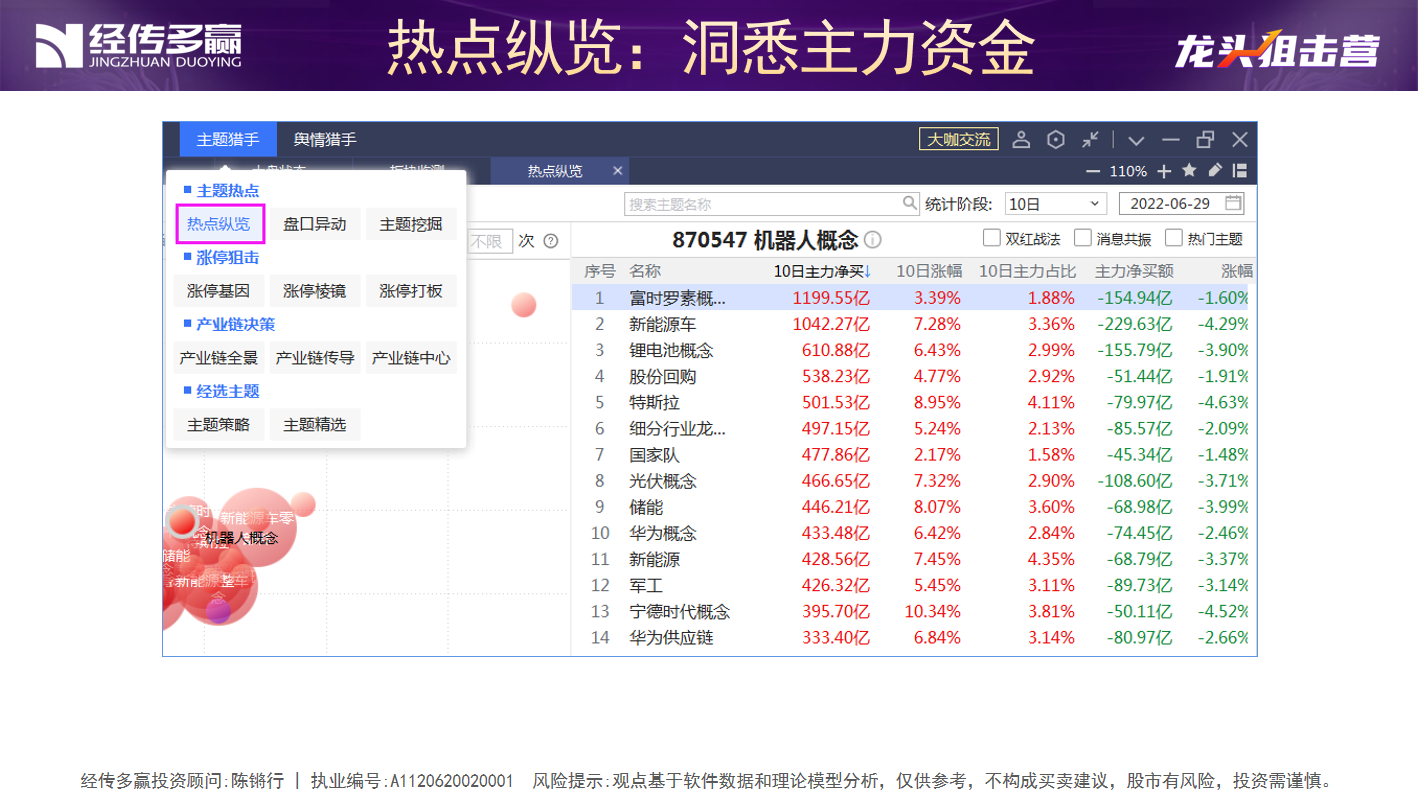
Task: Click the pencil edit icon
Action: (1215, 171)
